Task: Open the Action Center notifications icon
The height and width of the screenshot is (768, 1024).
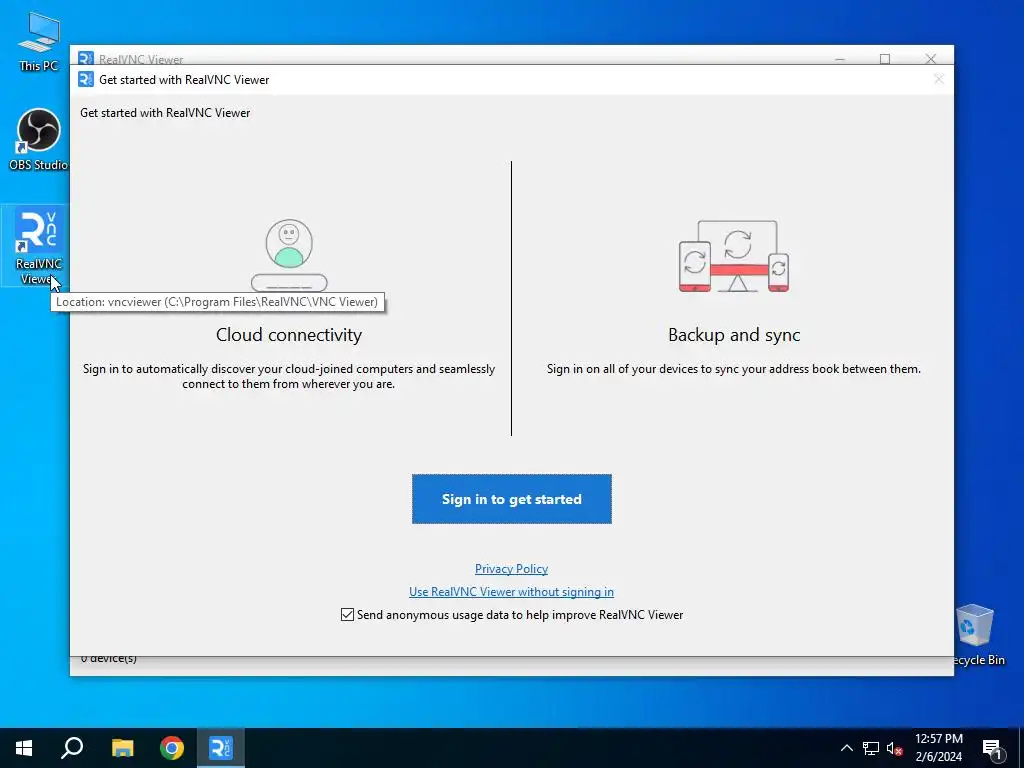Action: (993, 749)
